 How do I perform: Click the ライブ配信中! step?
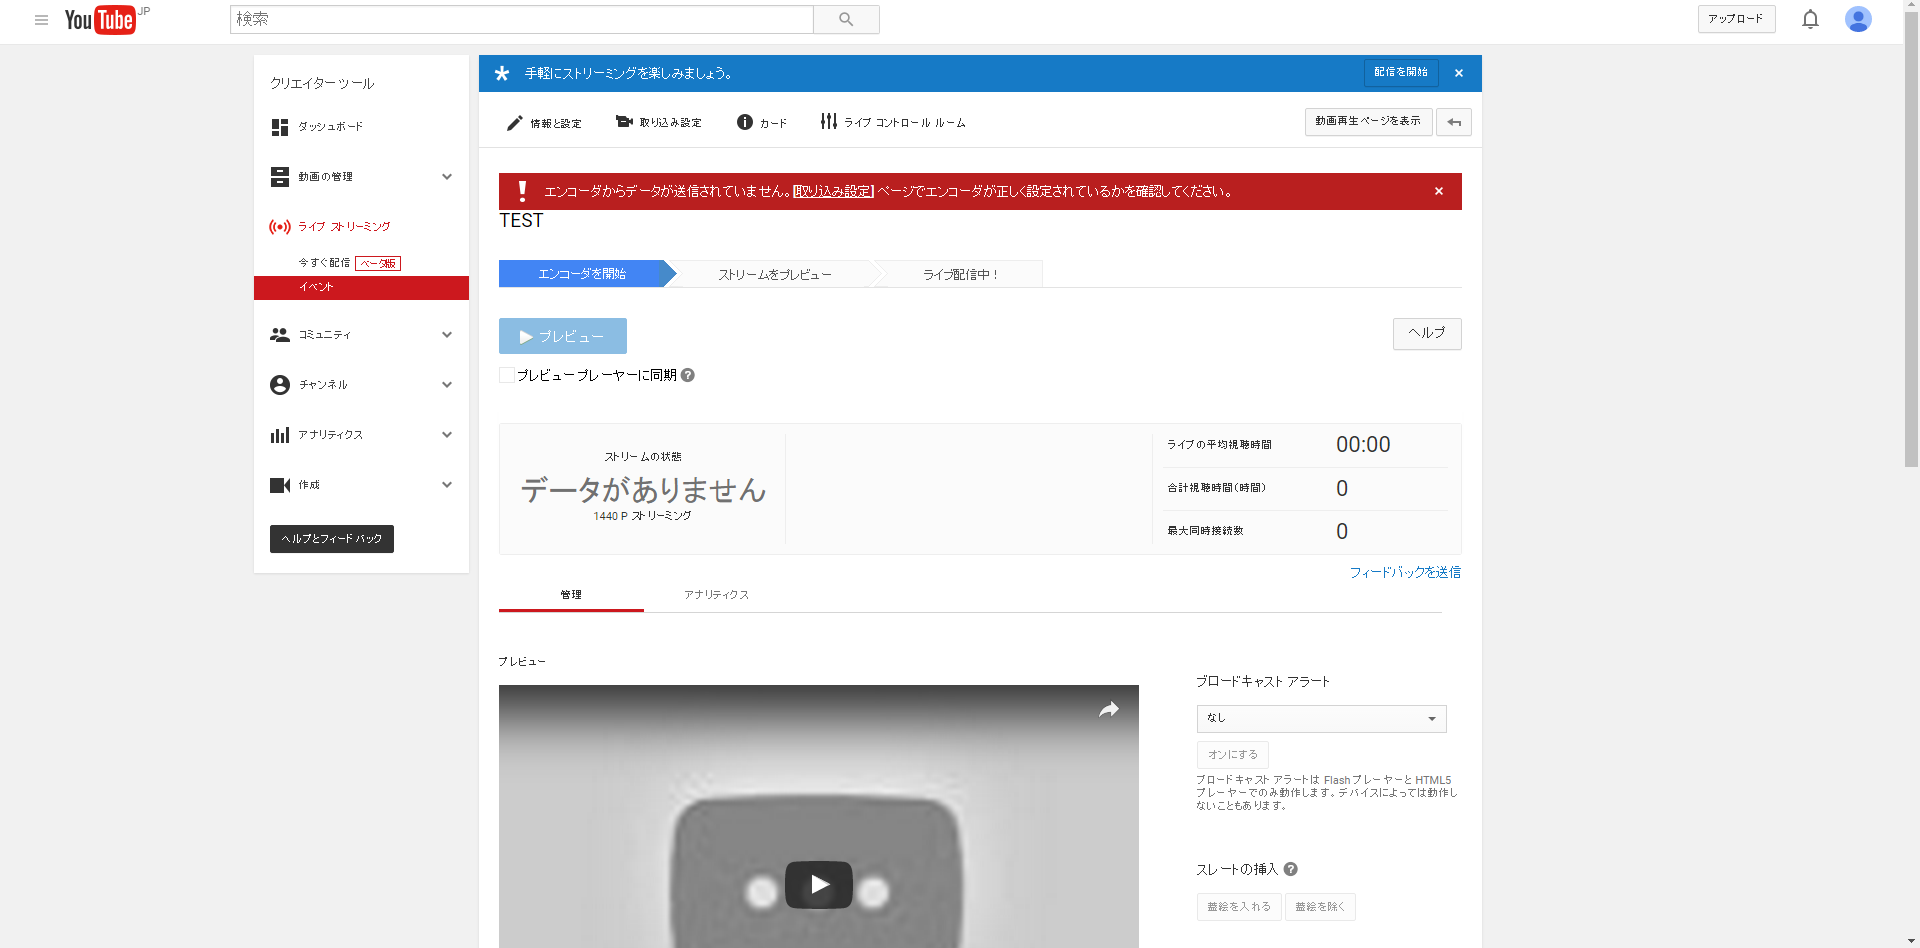[x=960, y=275]
